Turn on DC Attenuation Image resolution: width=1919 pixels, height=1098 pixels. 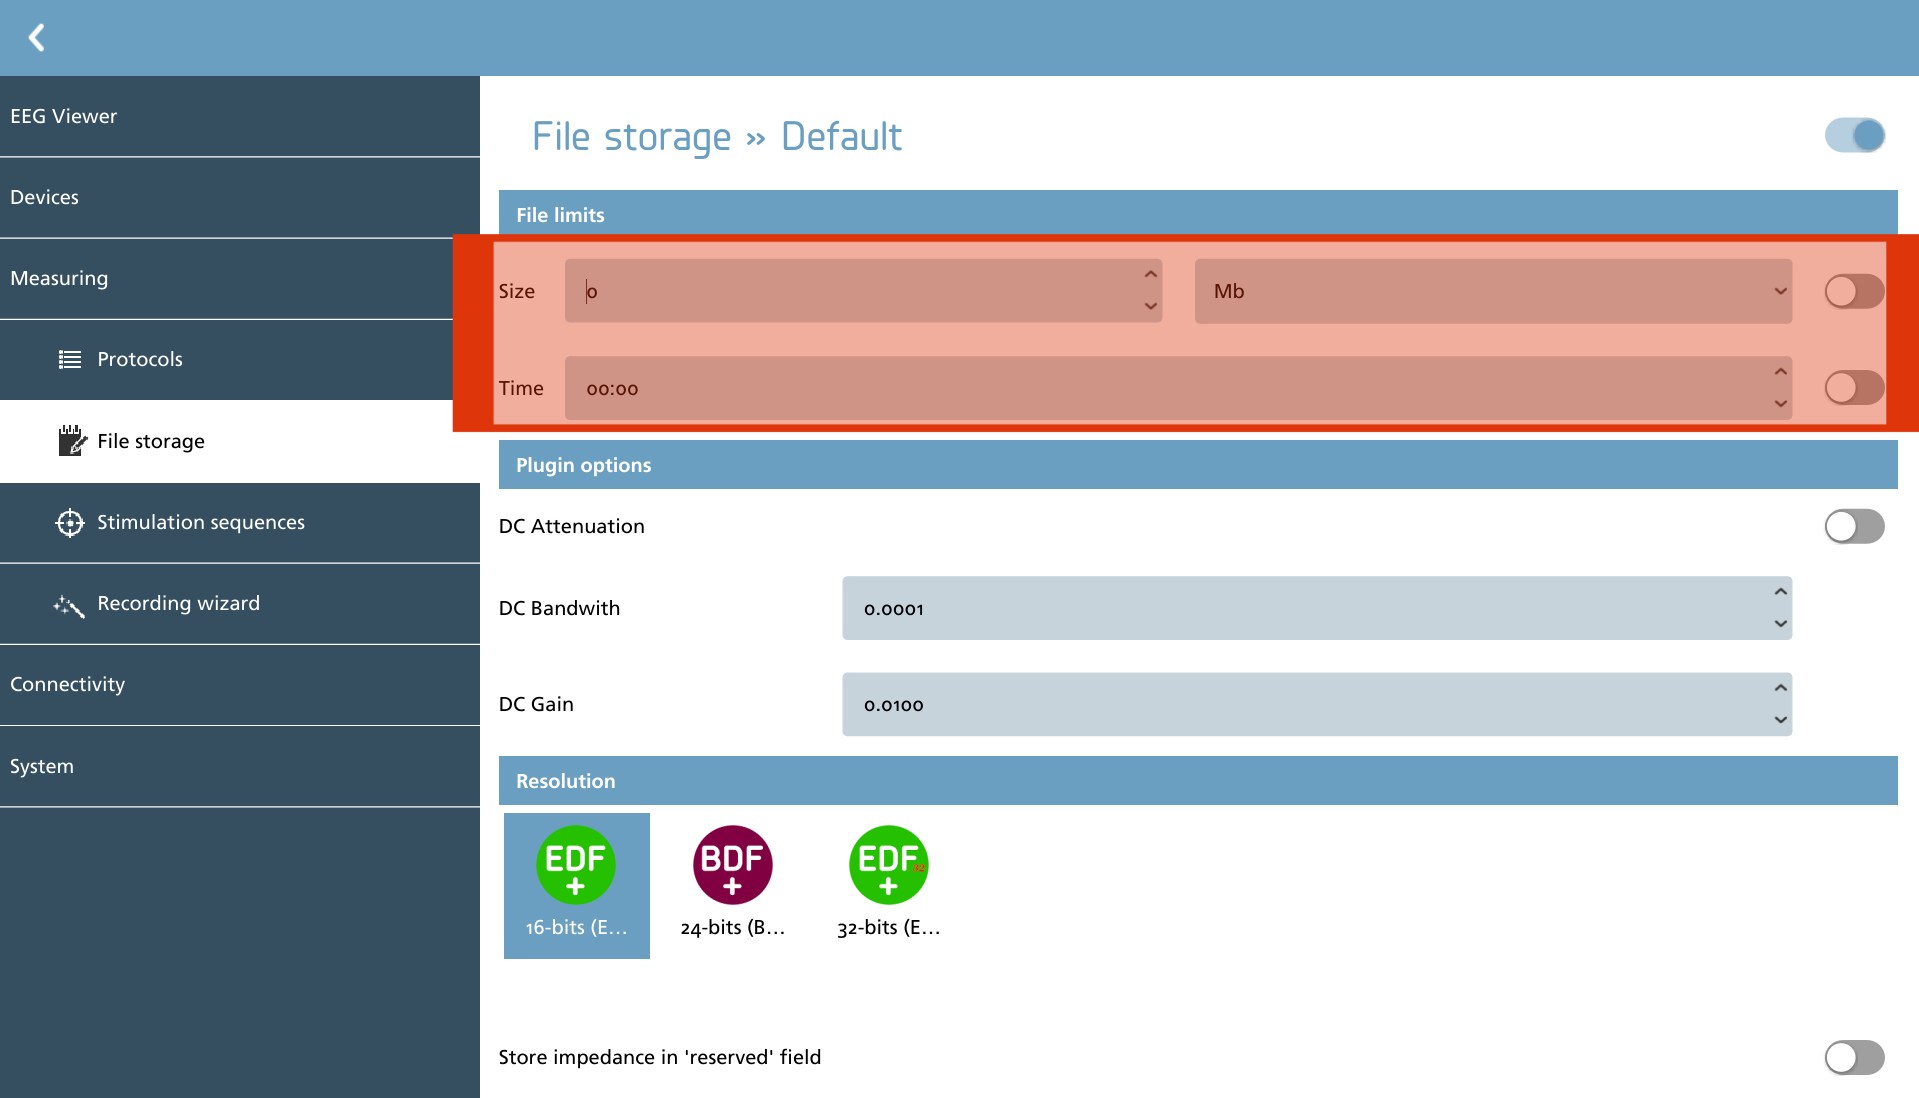pyautogui.click(x=1854, y=526)
